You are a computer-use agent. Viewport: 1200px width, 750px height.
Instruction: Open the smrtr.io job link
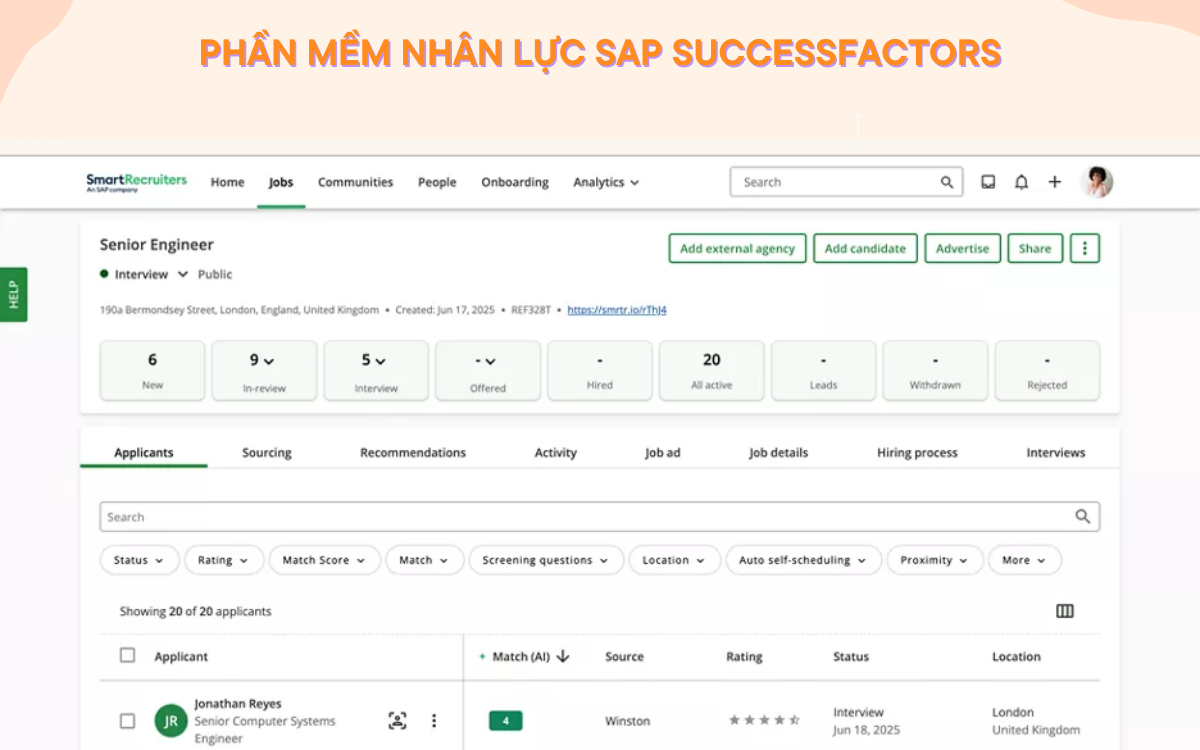pyautogui.click(x=617, y=310)
